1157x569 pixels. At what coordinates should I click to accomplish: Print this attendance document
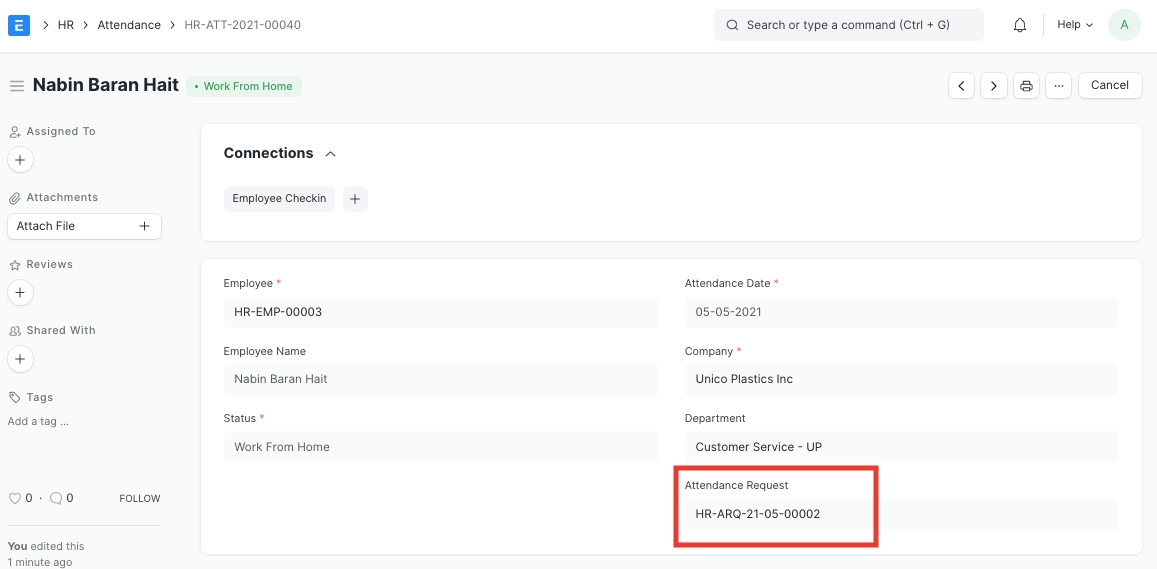tap(1026, 86)
